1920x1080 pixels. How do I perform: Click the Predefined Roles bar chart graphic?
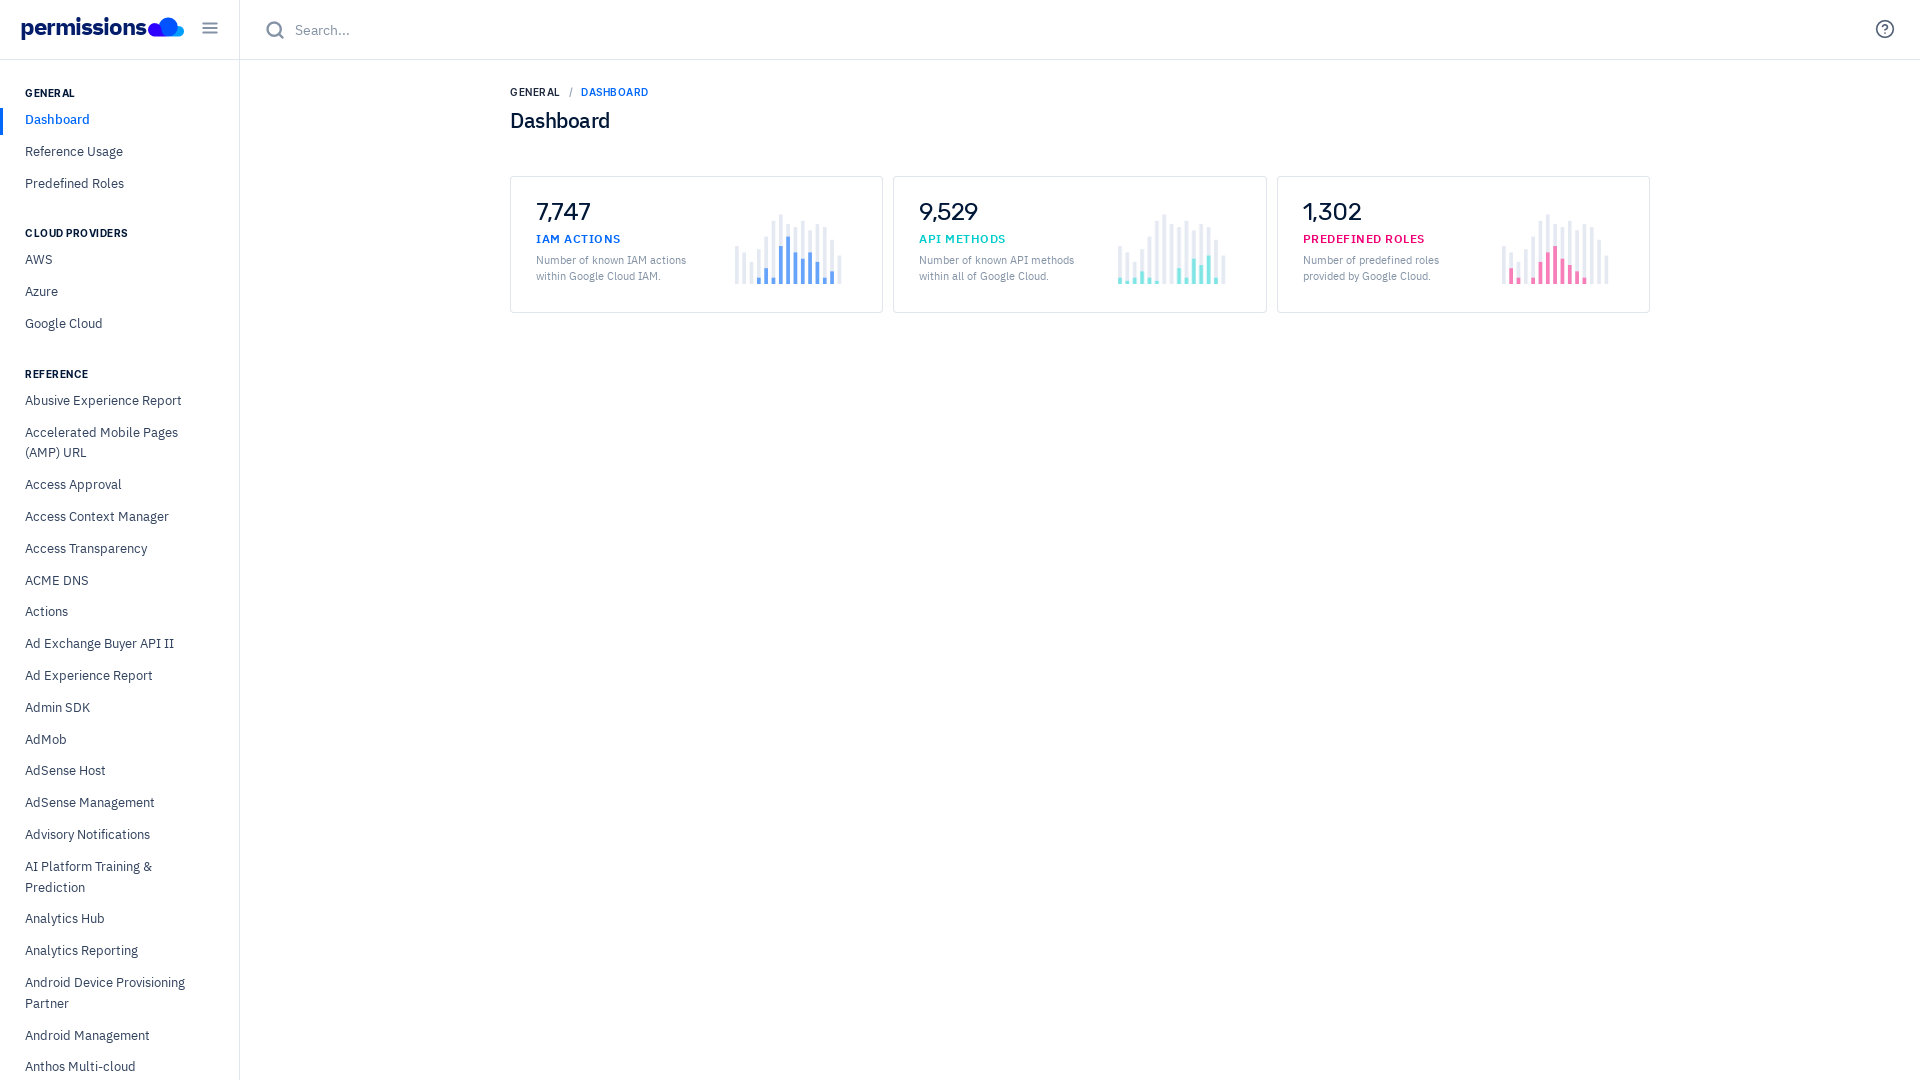point(1555,249)
